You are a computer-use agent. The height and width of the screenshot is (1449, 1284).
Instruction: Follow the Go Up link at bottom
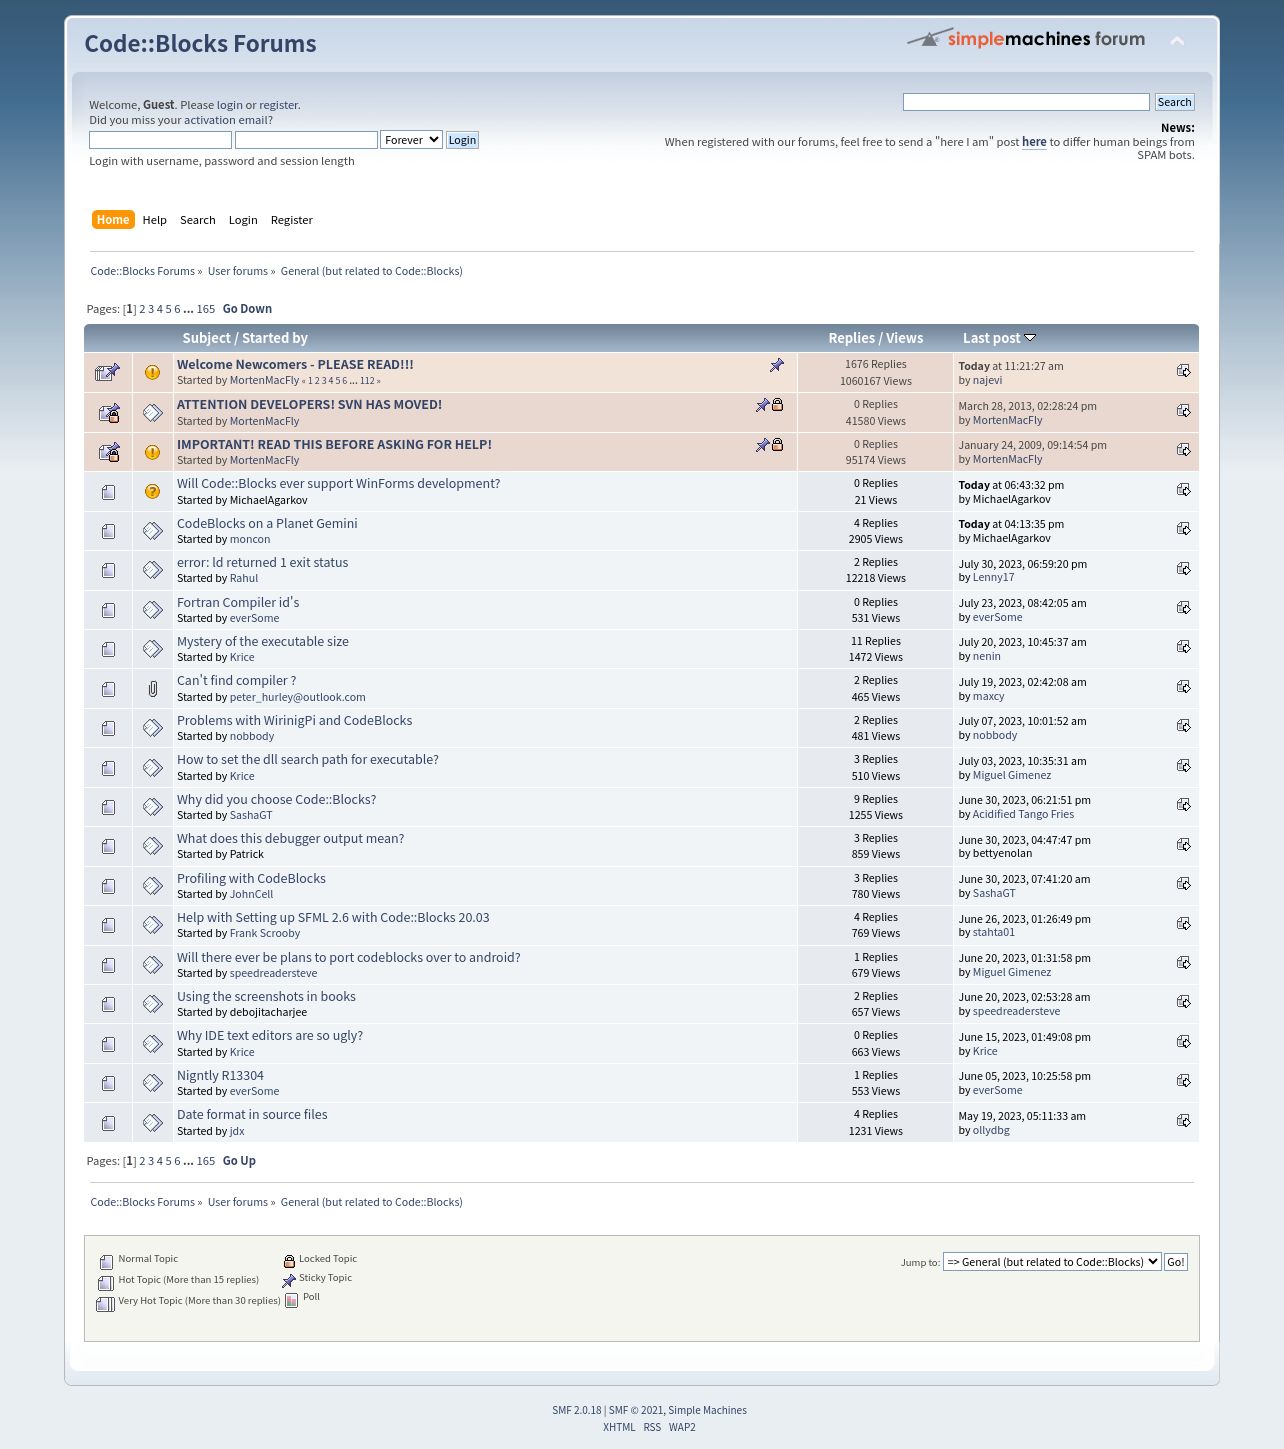239,1161
